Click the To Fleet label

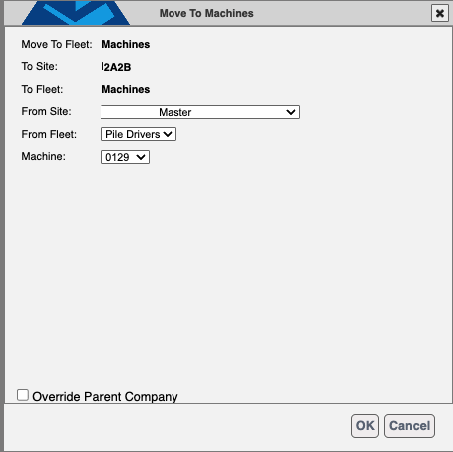42,89
